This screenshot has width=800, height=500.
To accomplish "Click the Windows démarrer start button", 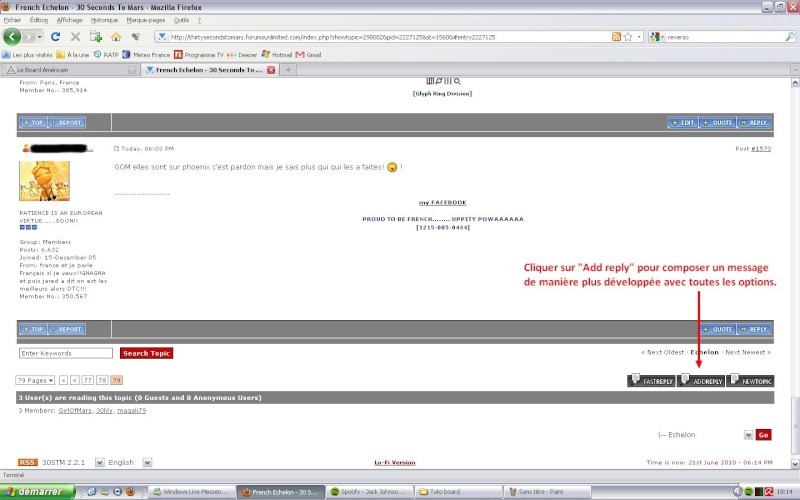I will (37, 492).
